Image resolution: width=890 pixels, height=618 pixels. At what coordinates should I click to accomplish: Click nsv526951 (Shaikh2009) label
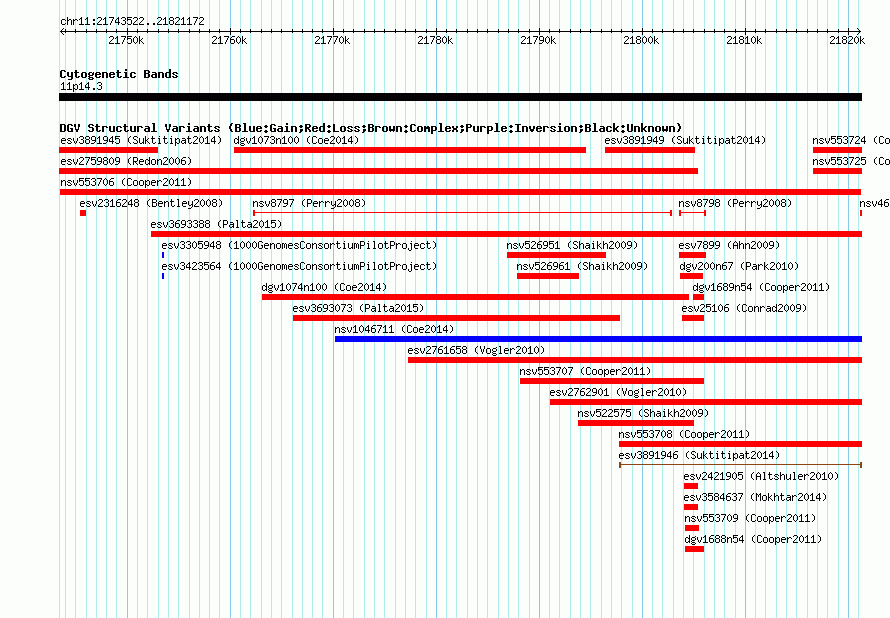pyautogui.click(x=572, y=245)
